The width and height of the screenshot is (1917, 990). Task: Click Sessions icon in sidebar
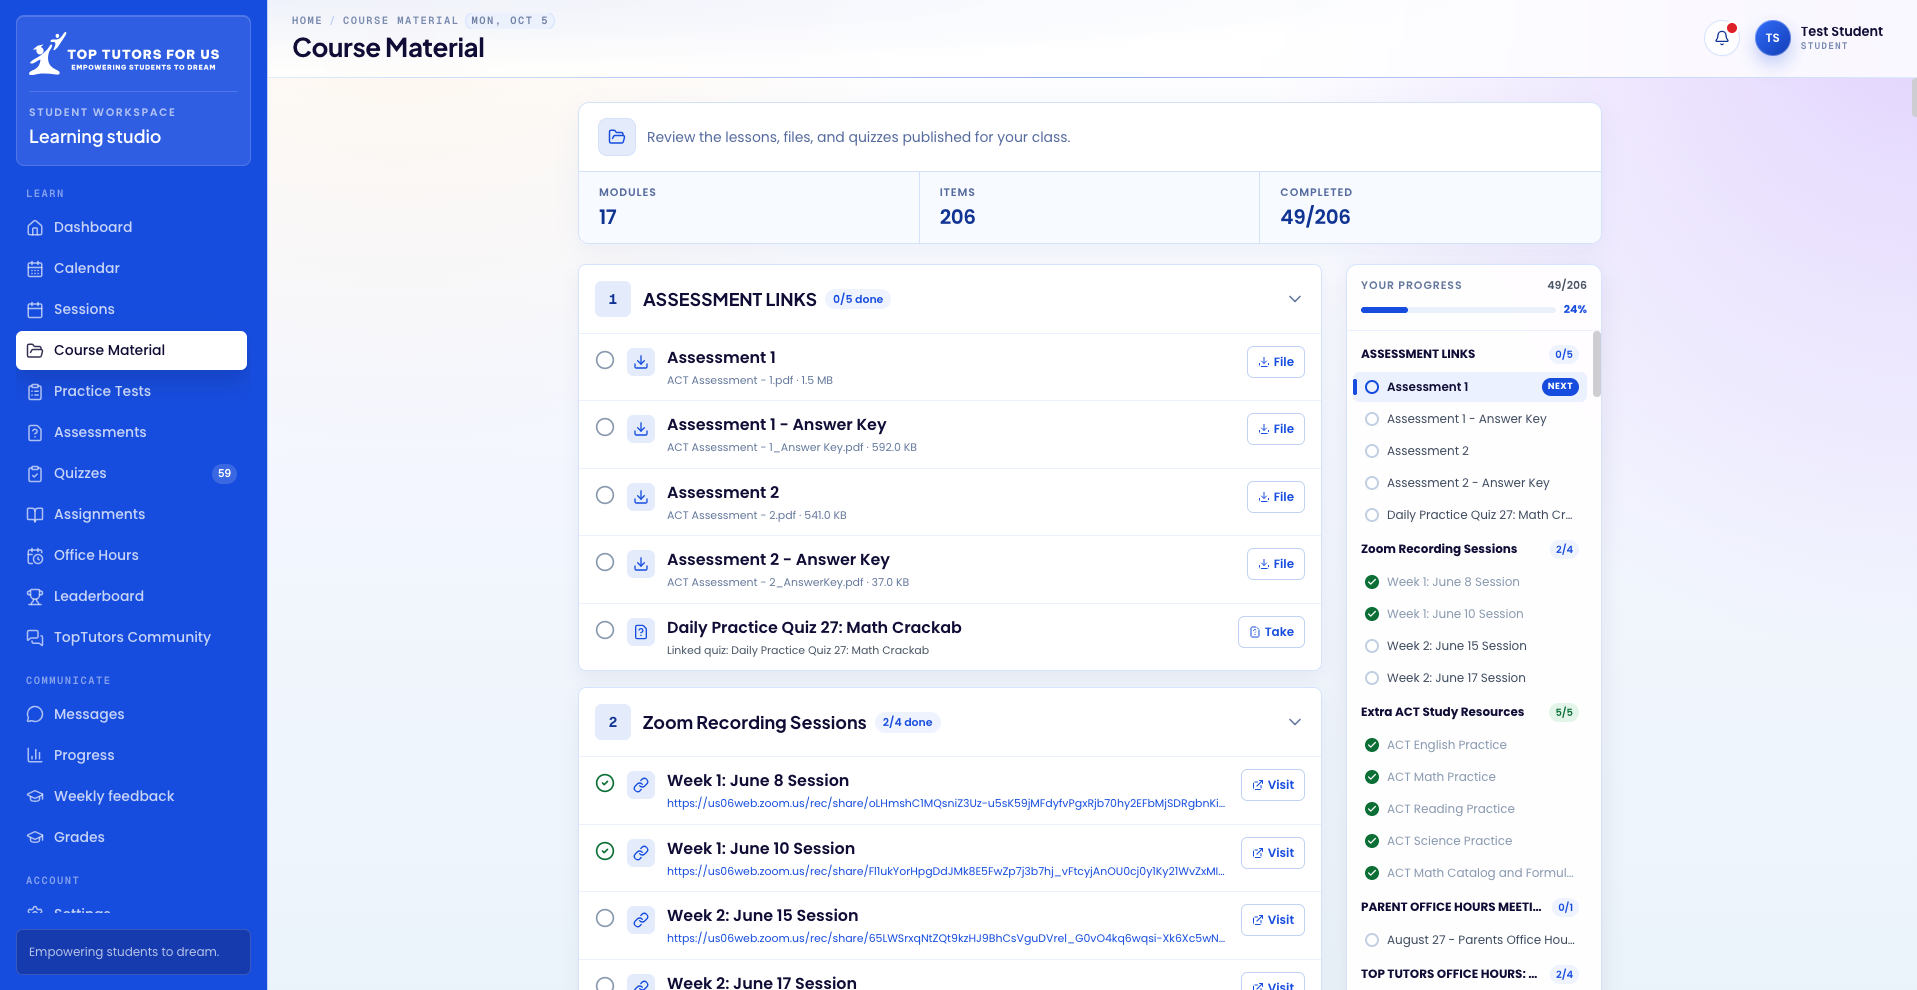pos(35,309)
